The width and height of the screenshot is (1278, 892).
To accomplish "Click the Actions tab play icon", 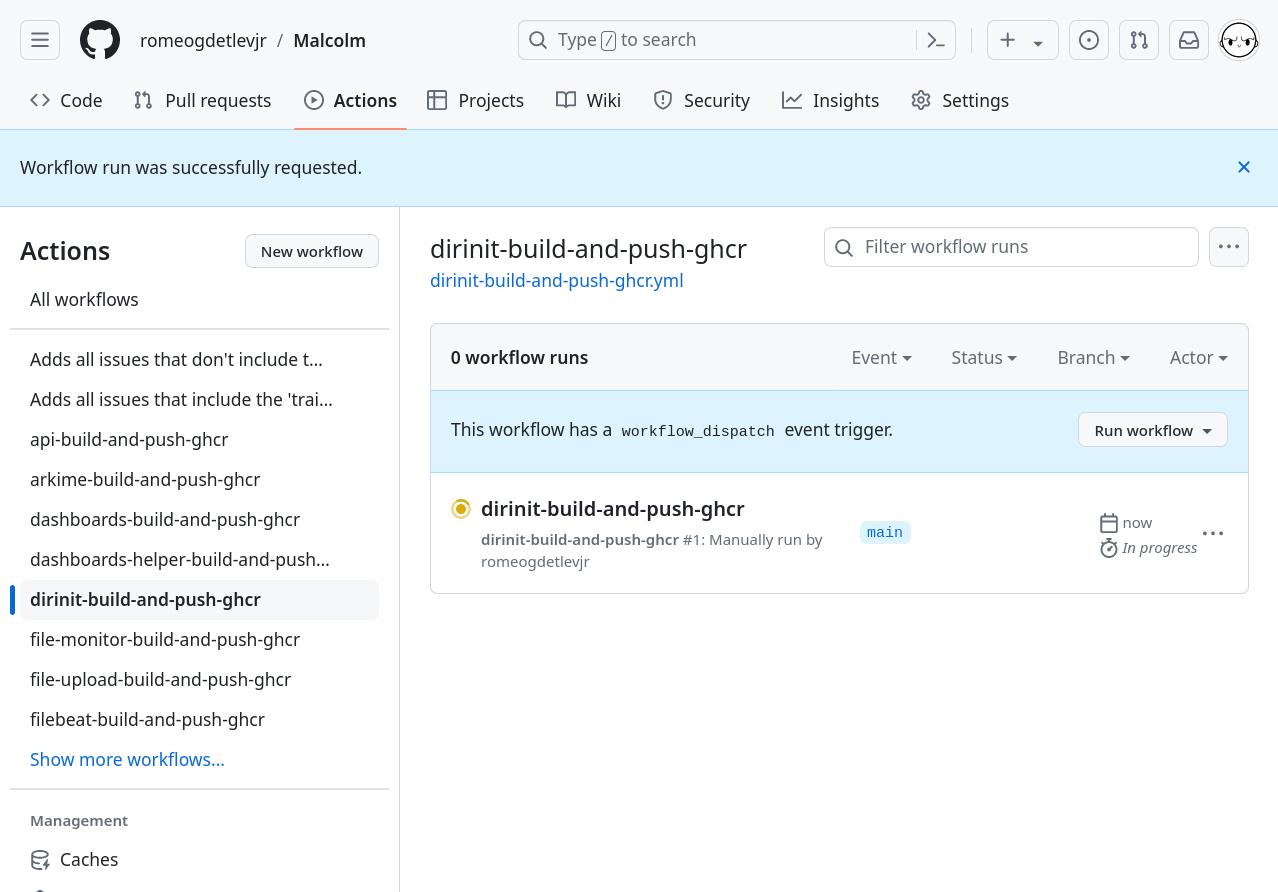I will 314,100.
